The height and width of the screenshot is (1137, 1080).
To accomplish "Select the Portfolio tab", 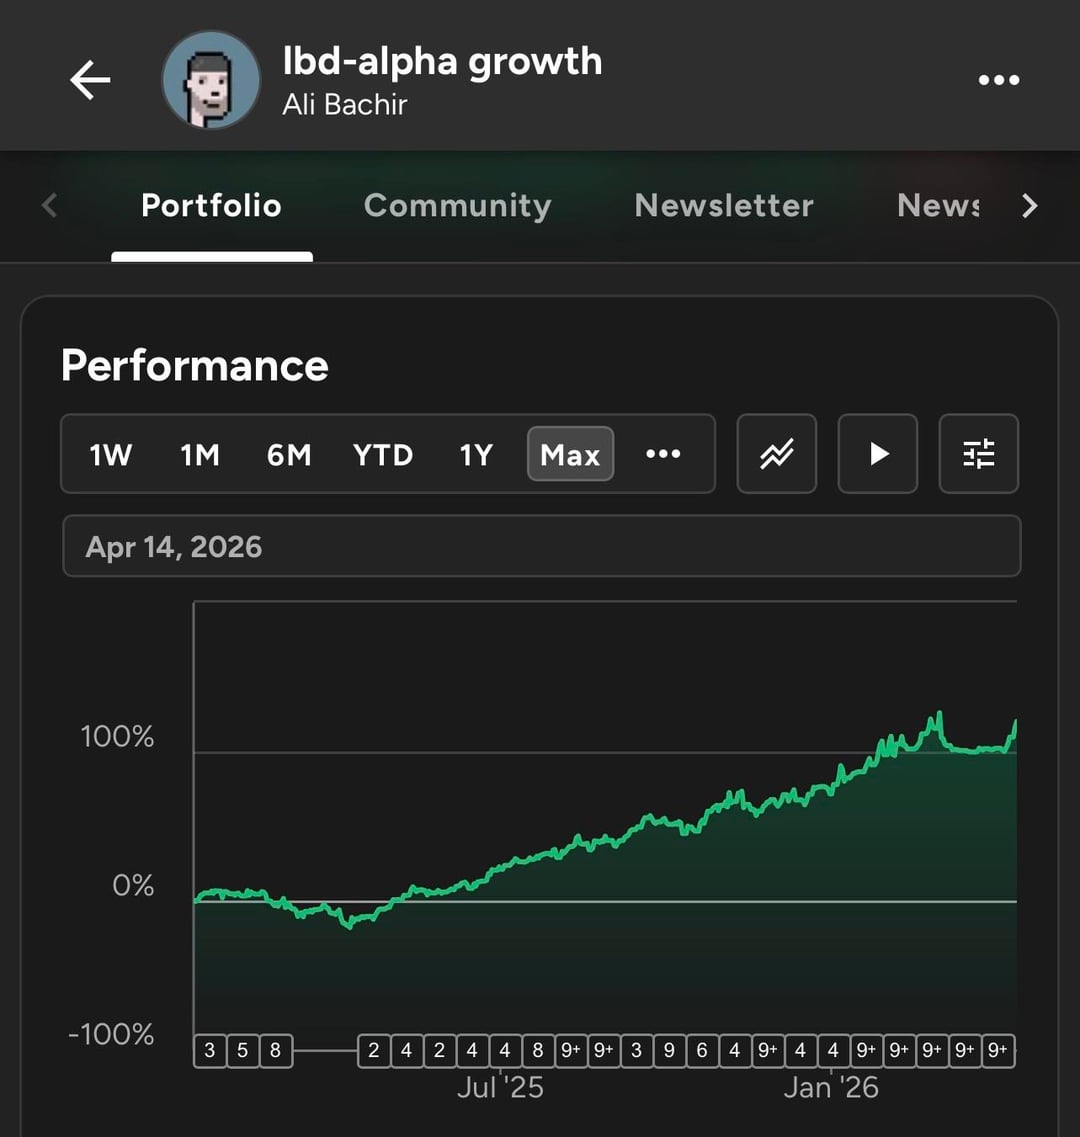I will (211, 206).
